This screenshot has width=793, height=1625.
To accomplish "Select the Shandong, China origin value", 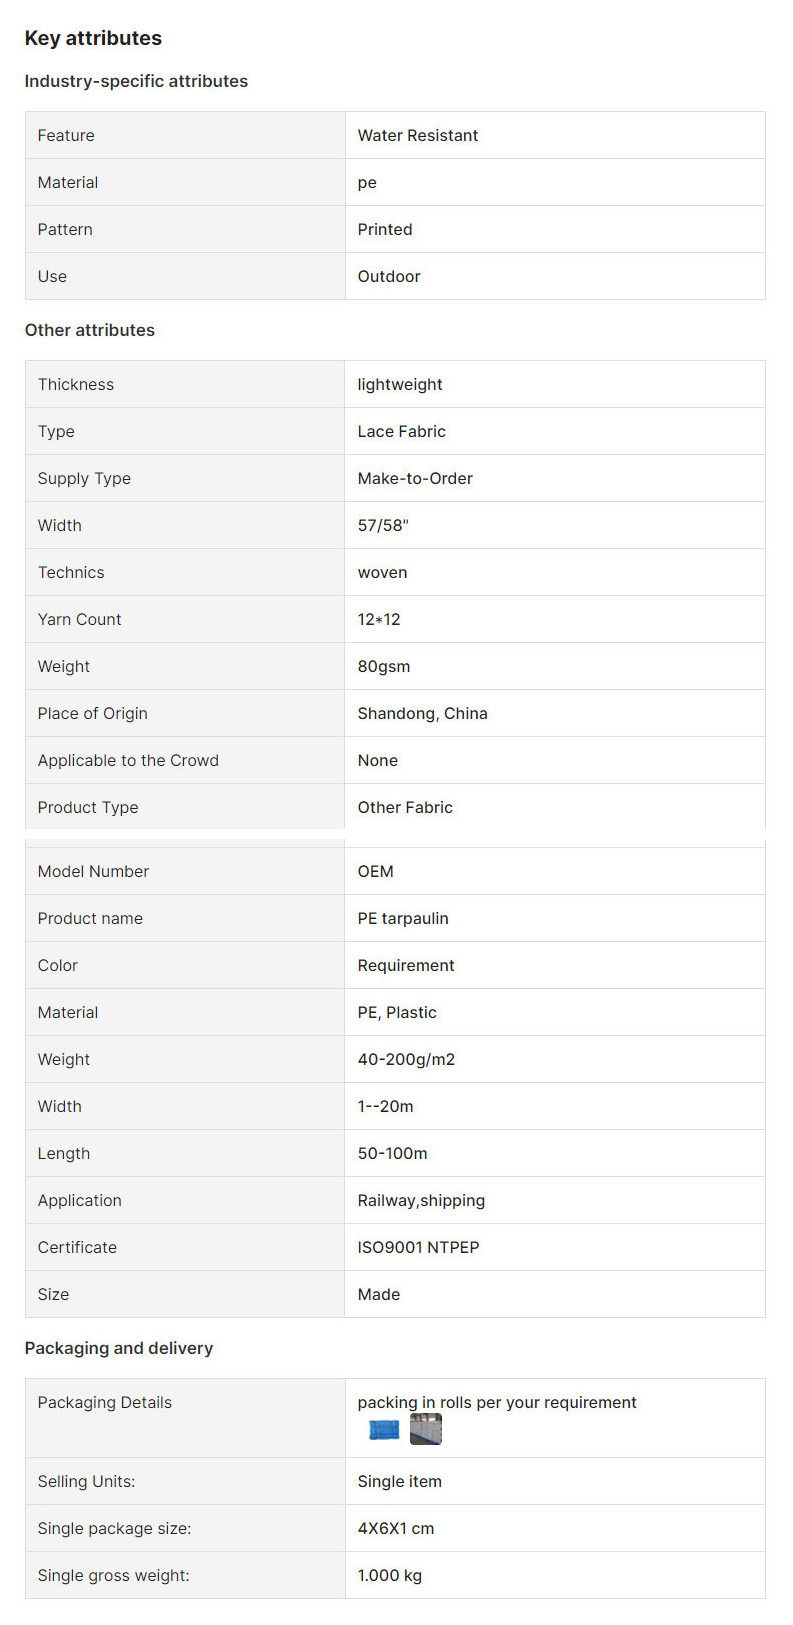I will pos(423,714).
